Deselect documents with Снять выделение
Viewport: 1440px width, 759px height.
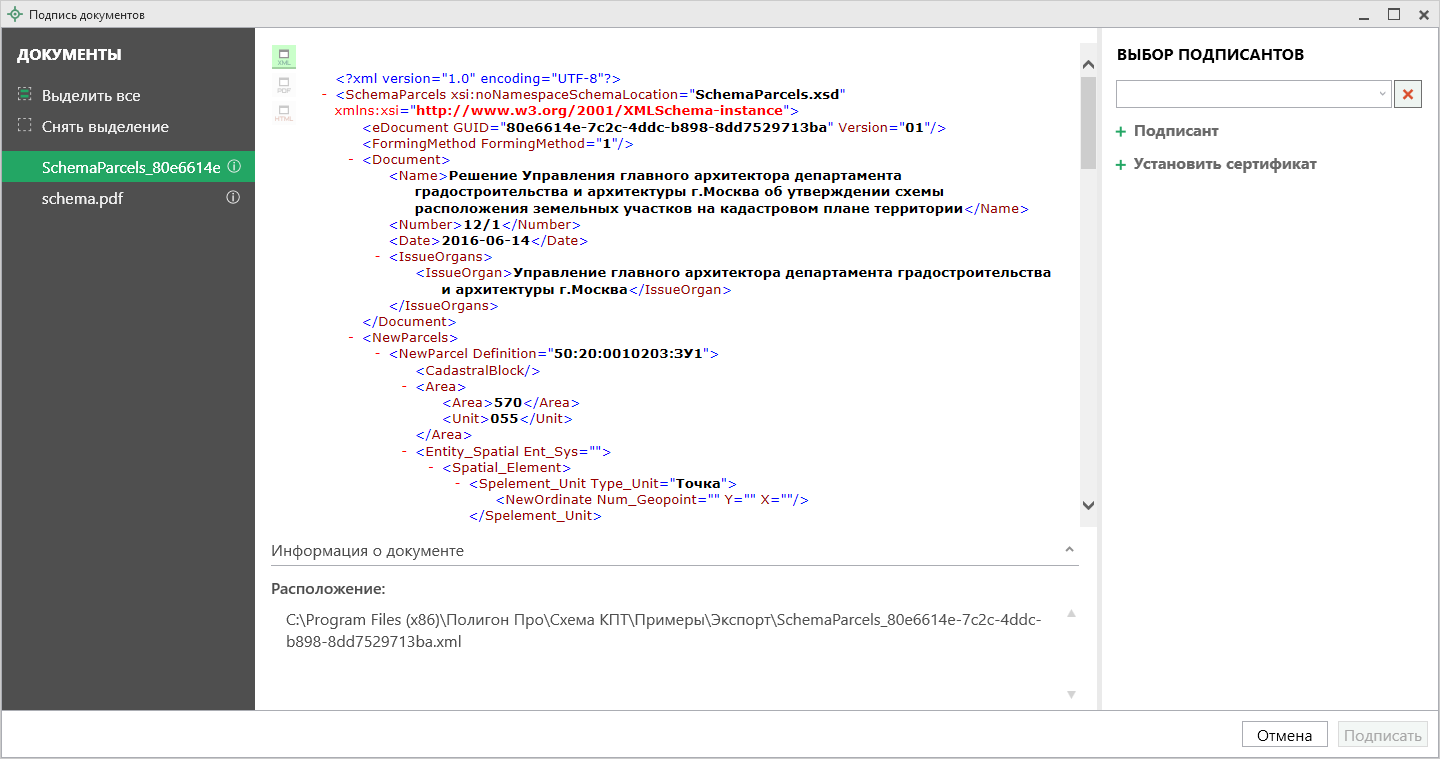[104, 127]
